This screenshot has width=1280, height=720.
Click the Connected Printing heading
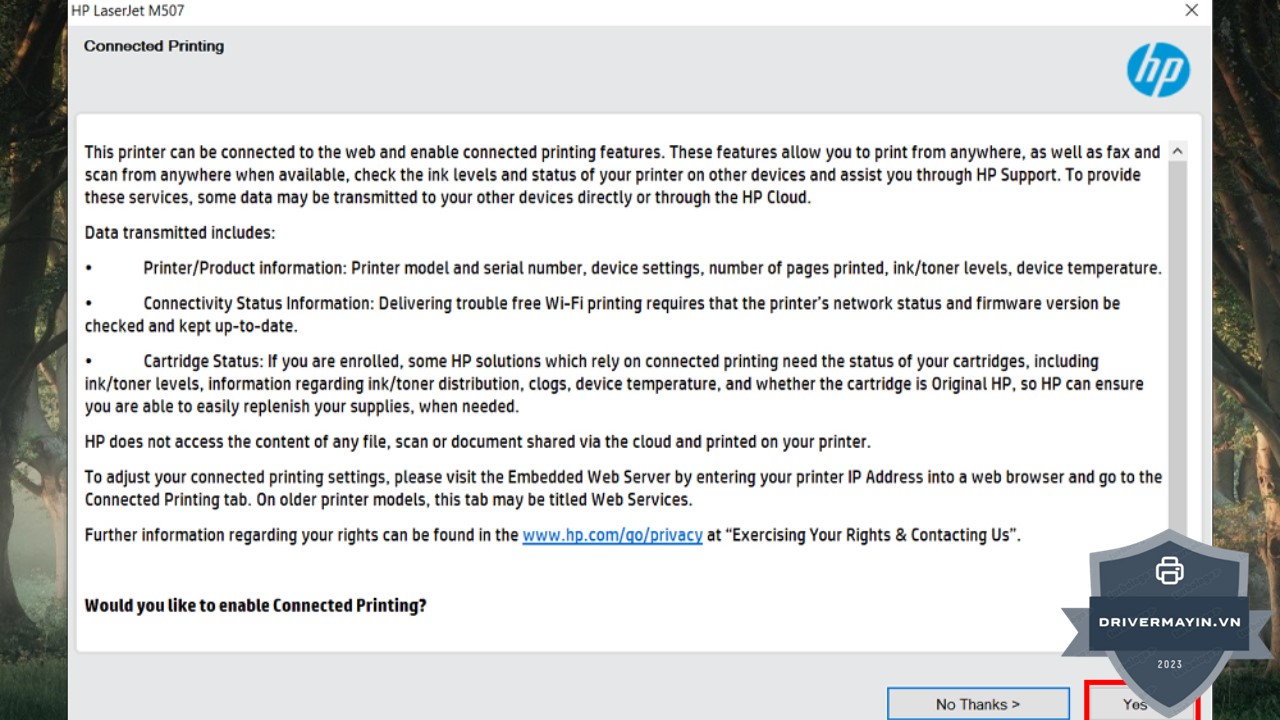coord(154,46)
